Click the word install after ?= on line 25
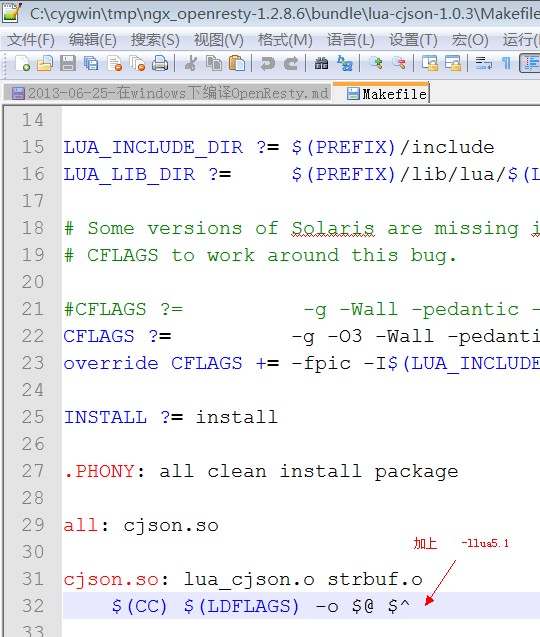The image size is (540, 637). coord(237,417)
